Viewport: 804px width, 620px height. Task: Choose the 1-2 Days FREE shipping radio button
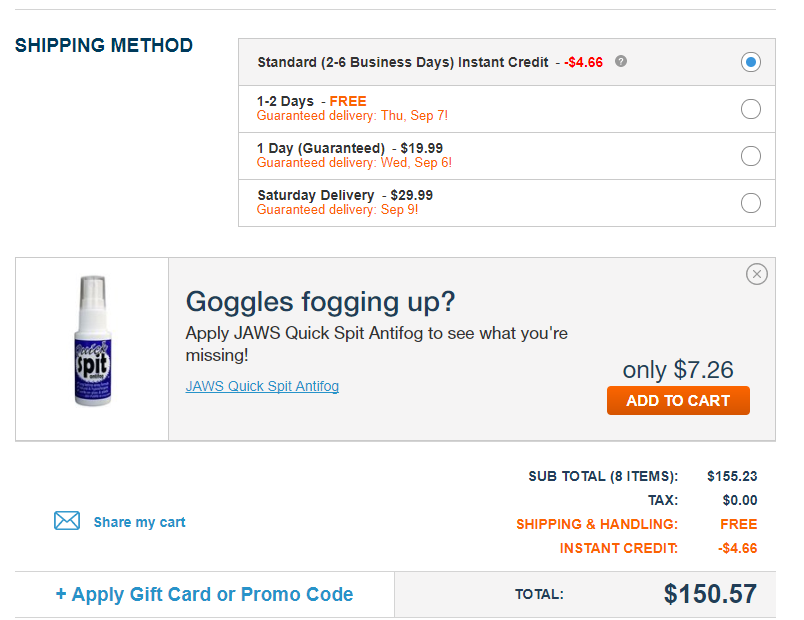tap(751, 109)
